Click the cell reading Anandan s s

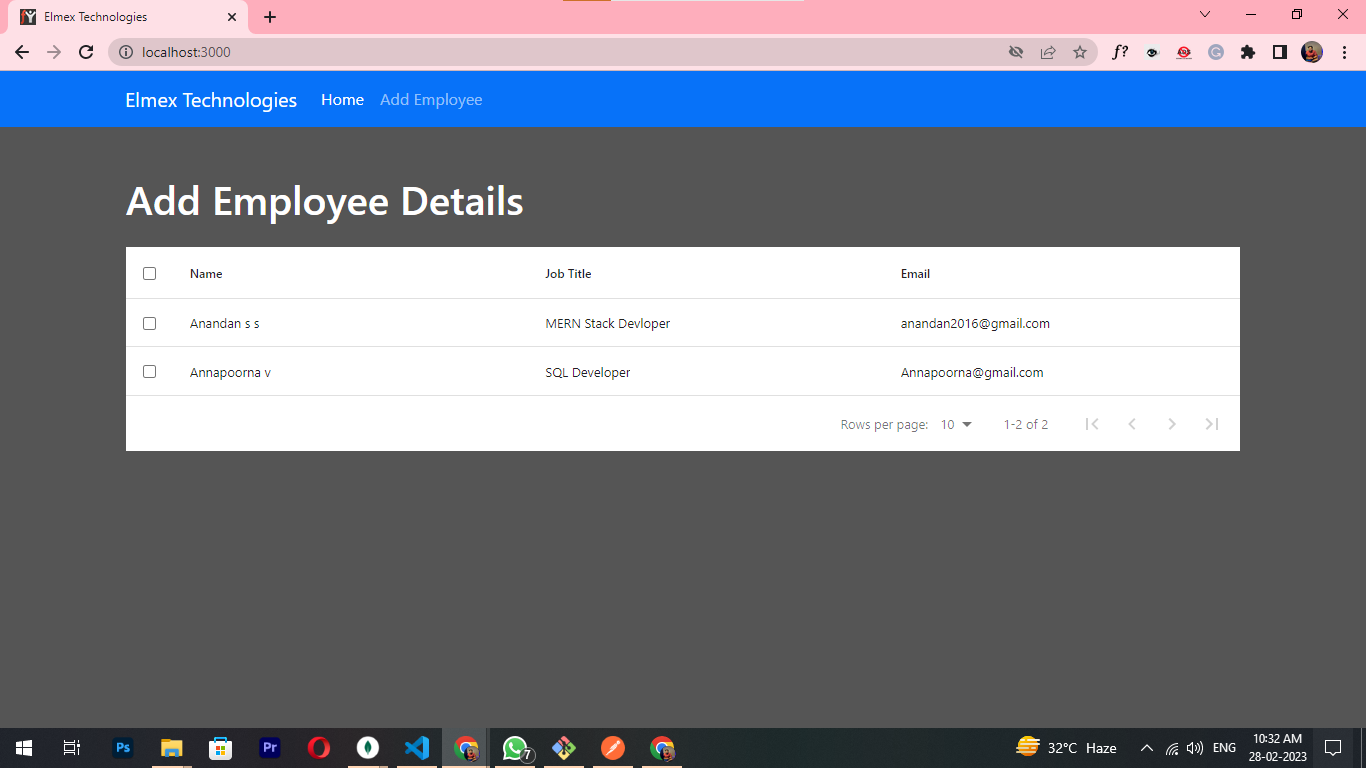[225, 324]
